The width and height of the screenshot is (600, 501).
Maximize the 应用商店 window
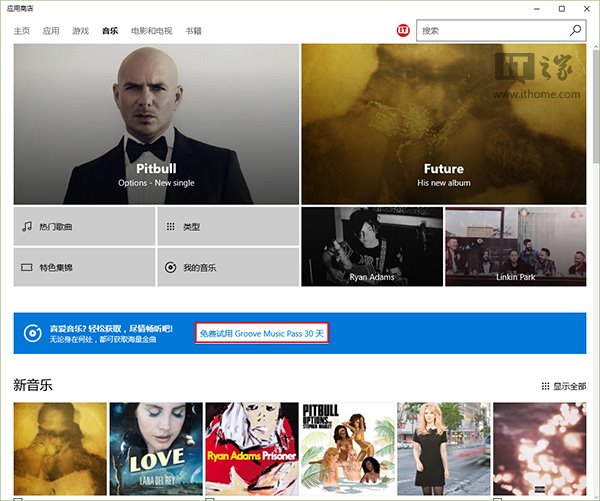pos(562,8)
